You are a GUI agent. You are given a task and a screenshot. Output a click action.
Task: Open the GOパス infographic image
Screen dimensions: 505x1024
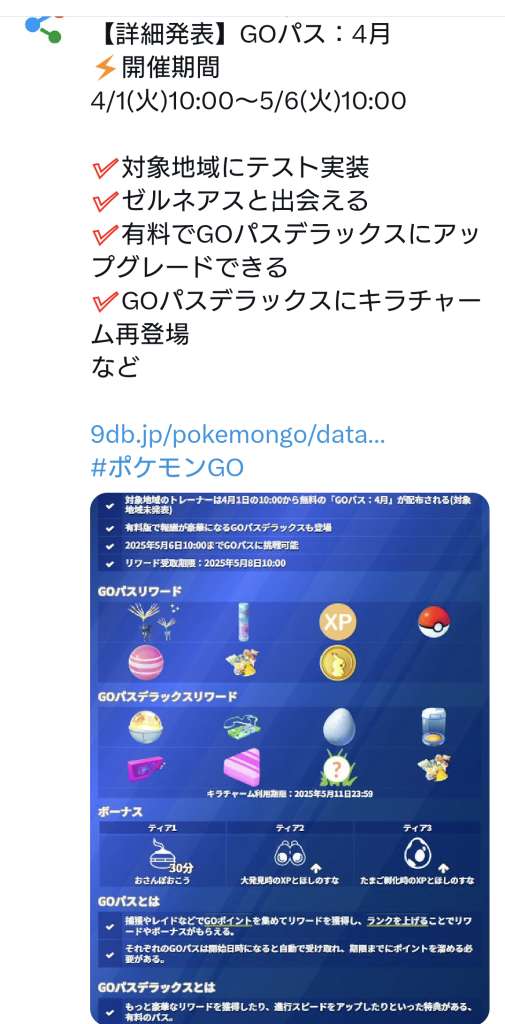pos(289,758)
